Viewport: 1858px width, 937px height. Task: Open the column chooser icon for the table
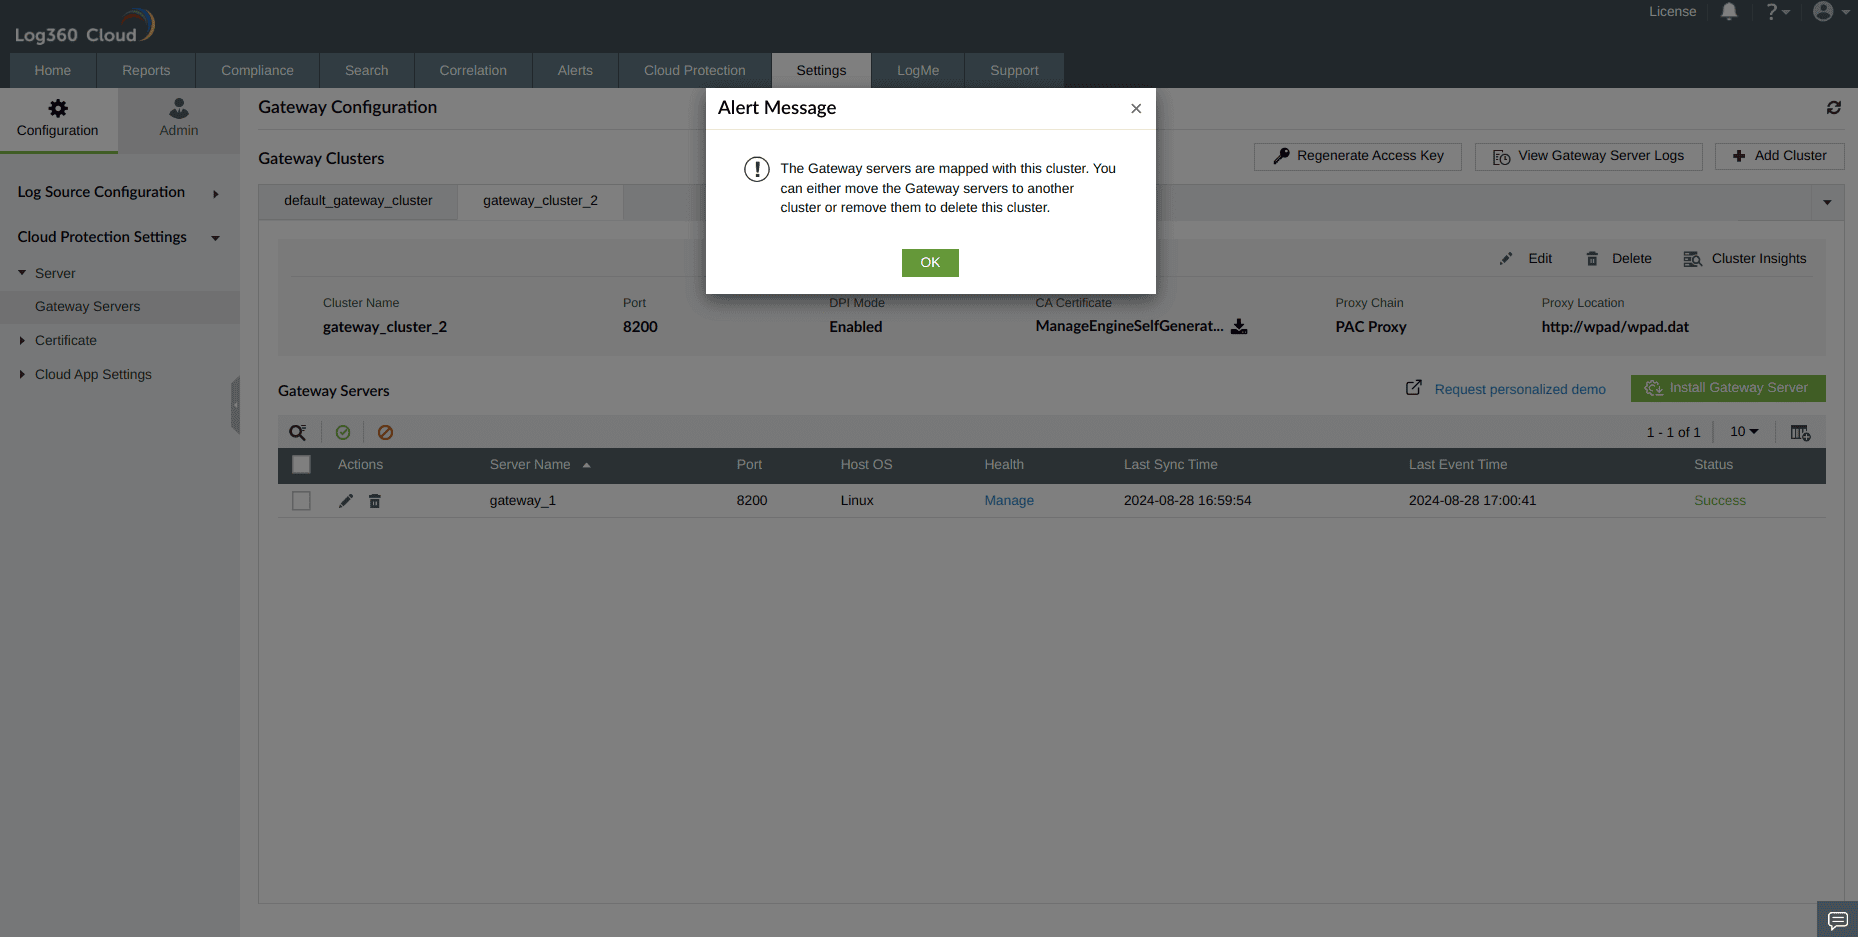pos(1800,431)
